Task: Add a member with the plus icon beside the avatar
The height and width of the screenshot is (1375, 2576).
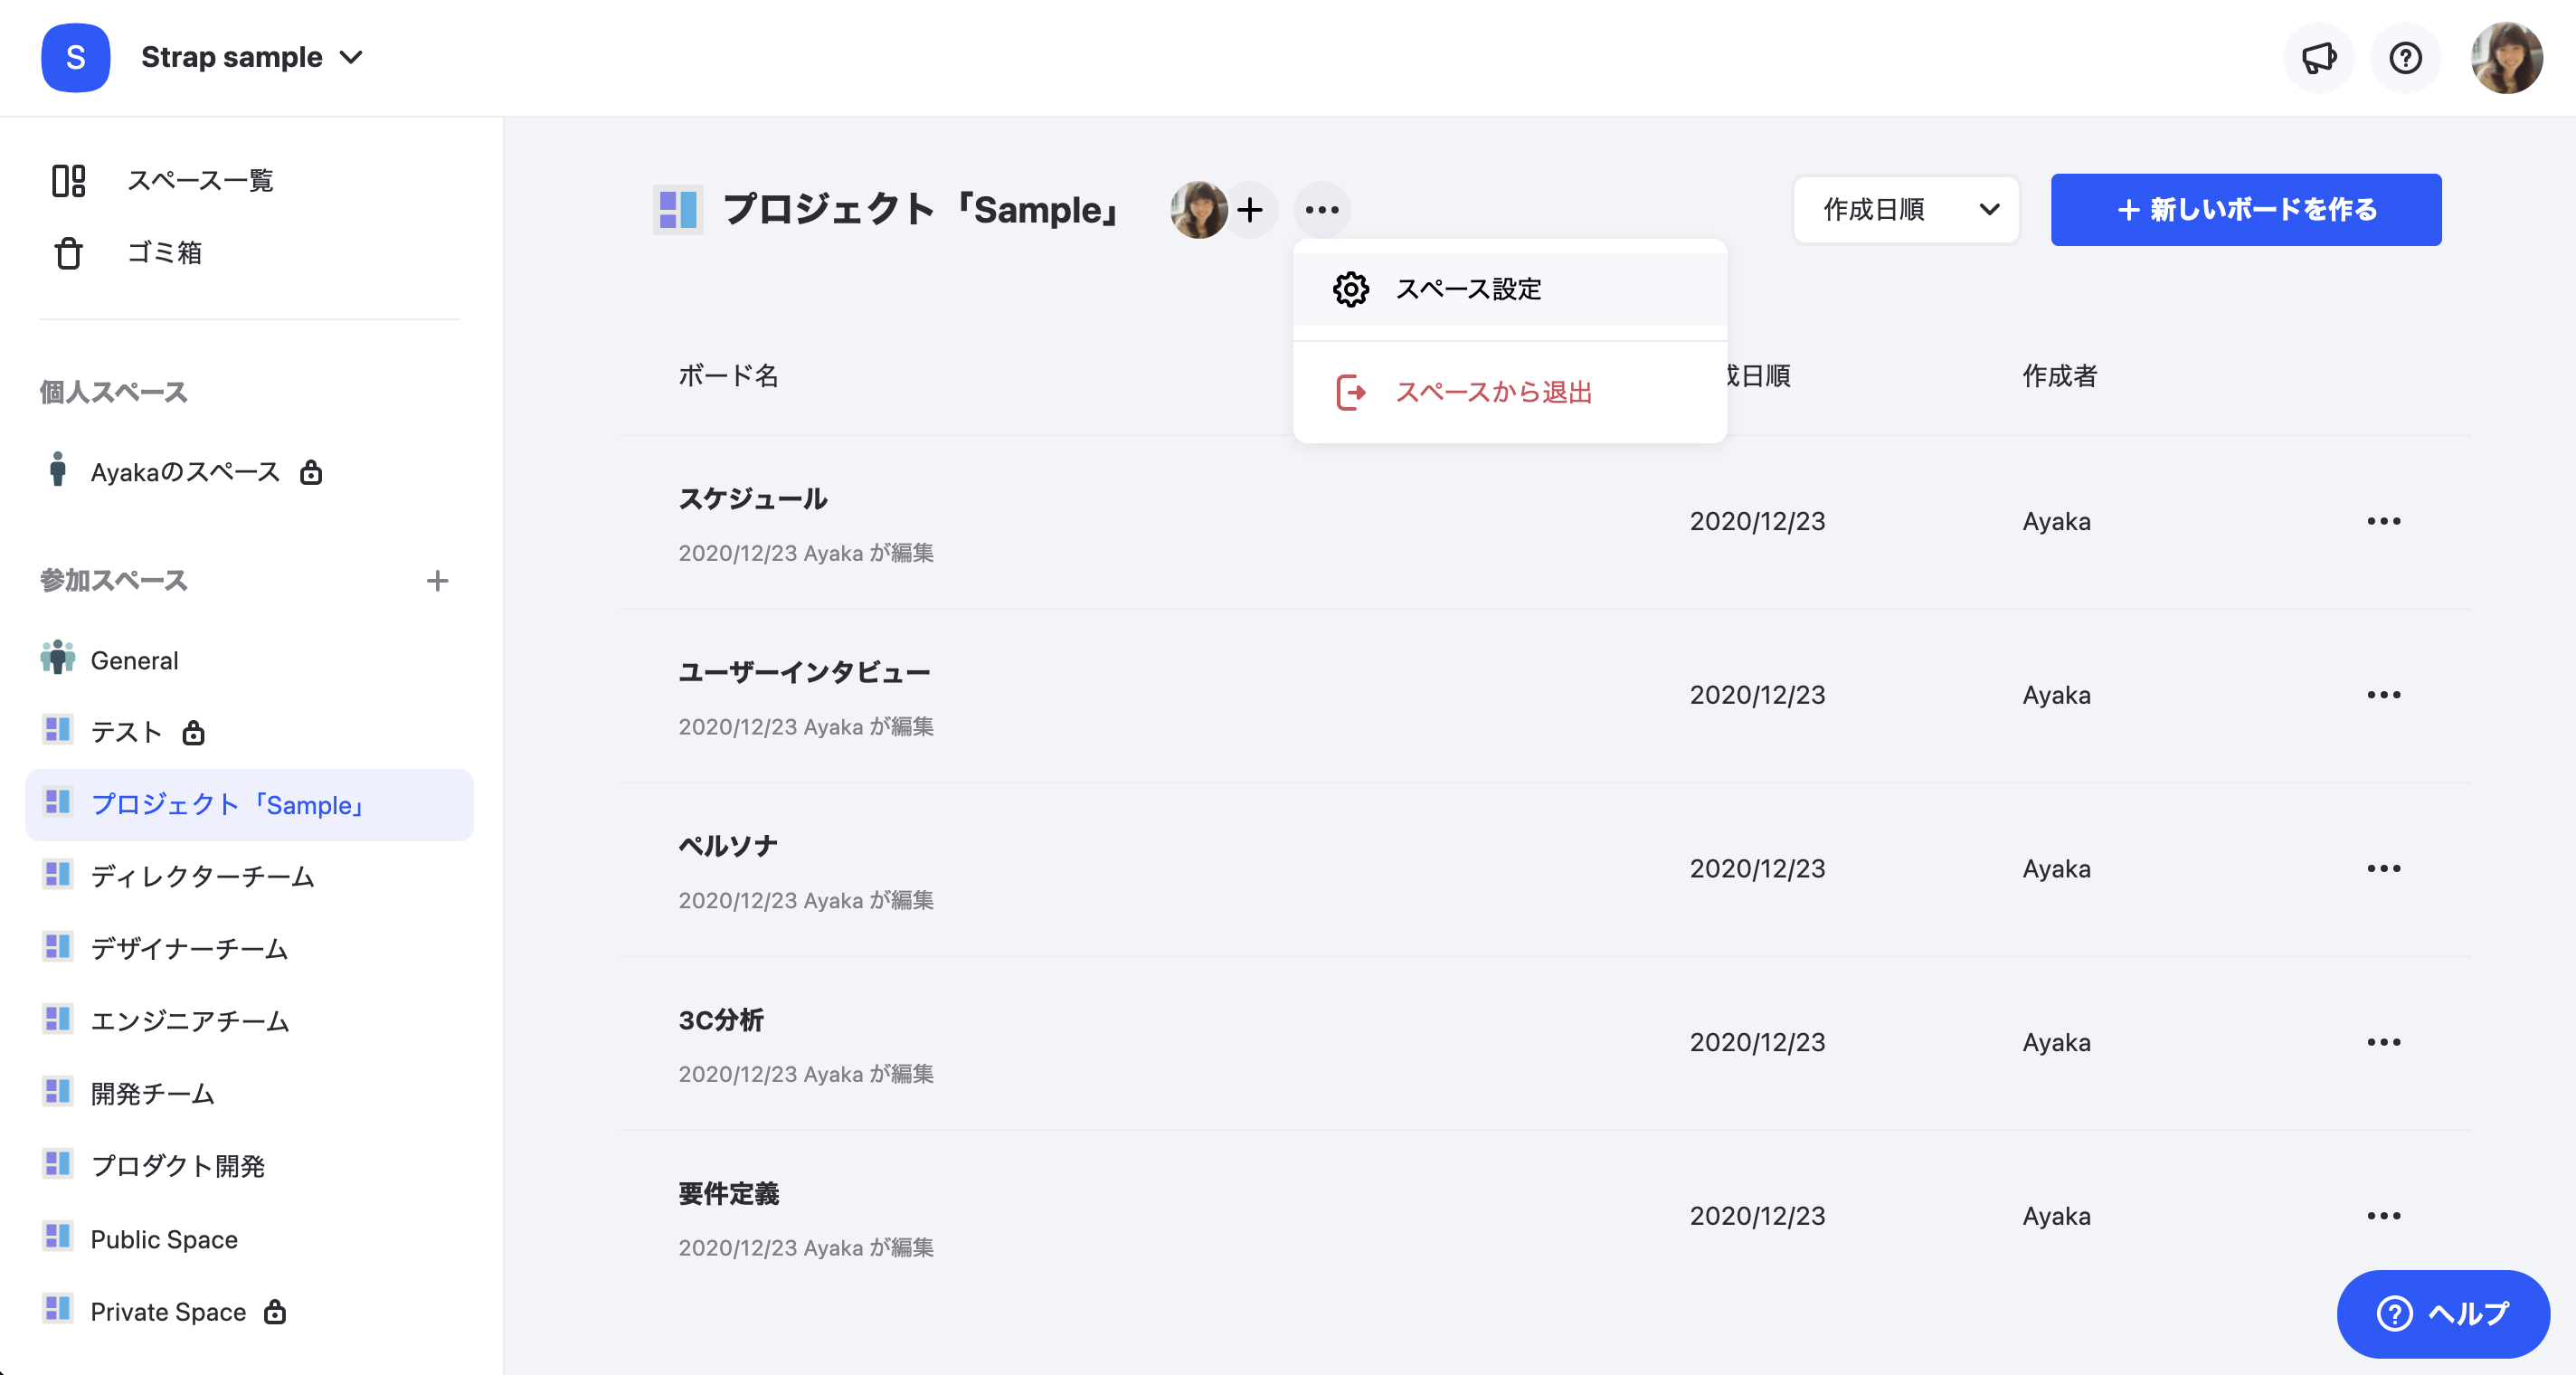Action: [1249, 210]
